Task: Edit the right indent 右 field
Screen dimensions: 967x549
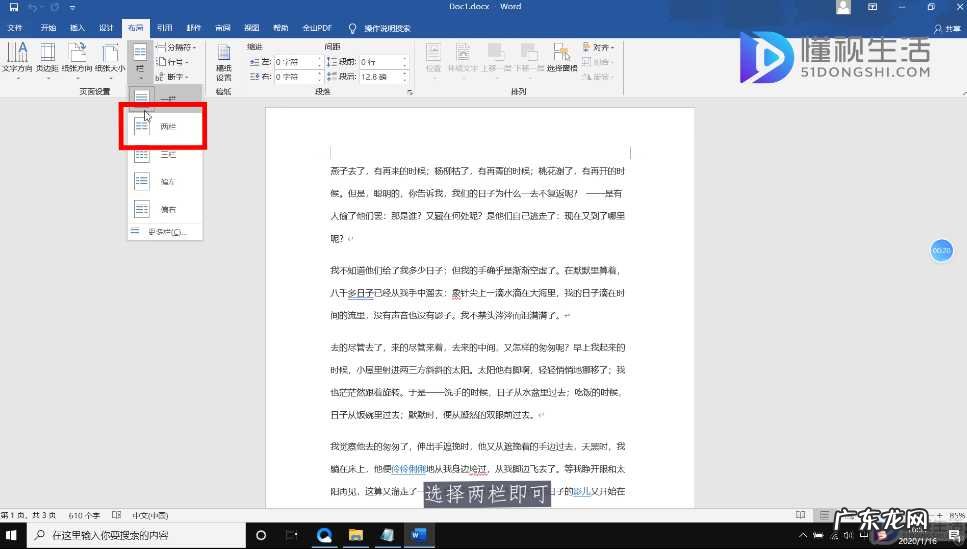Action: tap(298, 76)
